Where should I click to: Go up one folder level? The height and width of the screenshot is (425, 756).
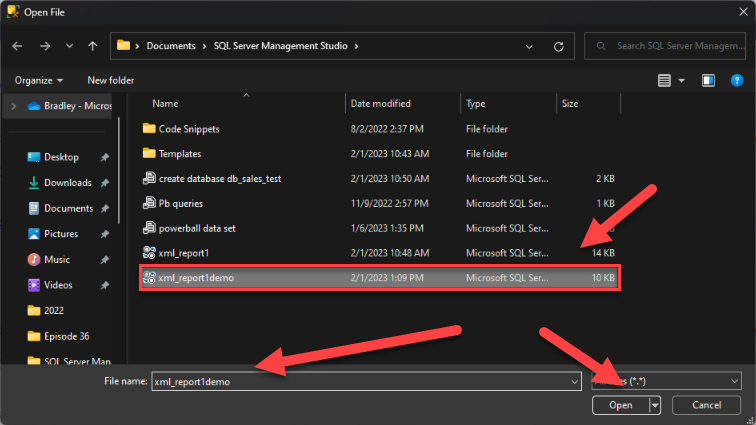point(93,46)
